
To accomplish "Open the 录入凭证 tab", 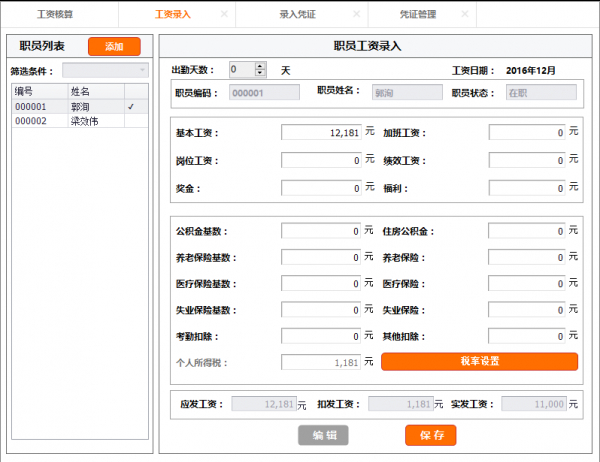I will point(297,15).
